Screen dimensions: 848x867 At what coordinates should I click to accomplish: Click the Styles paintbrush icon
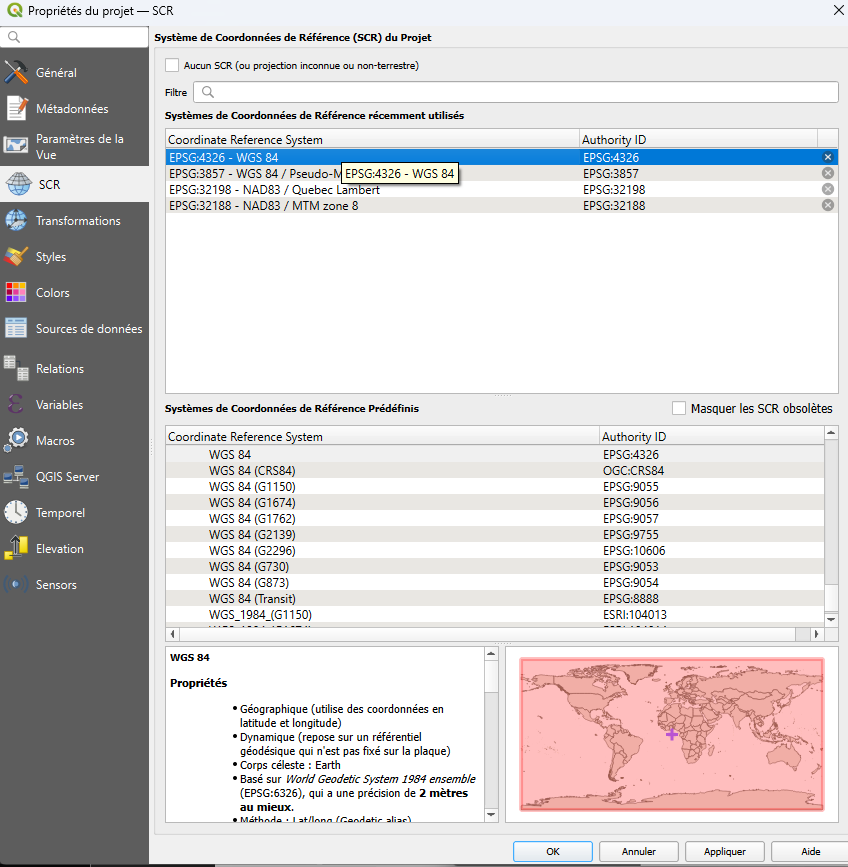(16, 257)
